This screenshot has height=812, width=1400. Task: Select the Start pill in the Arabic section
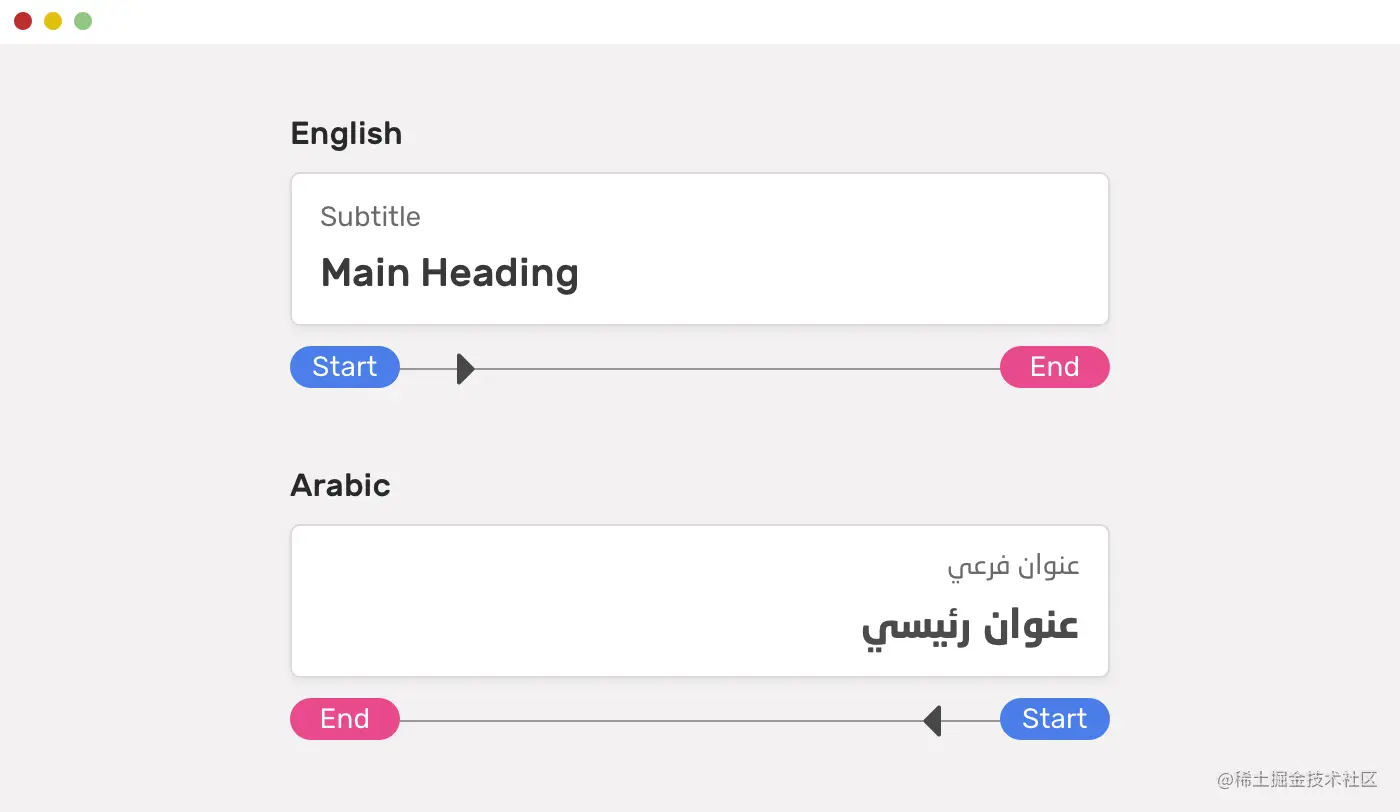[1054, 718]
